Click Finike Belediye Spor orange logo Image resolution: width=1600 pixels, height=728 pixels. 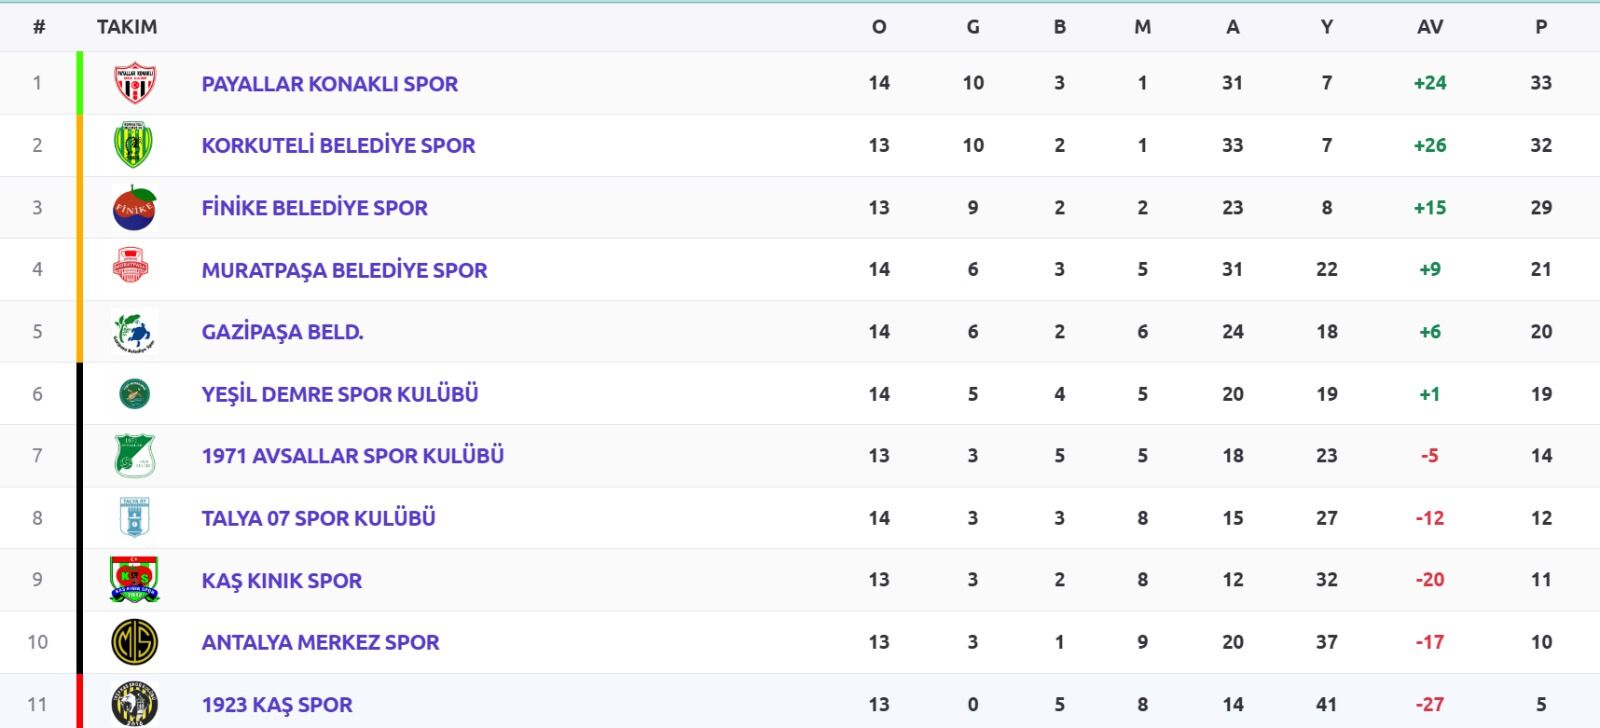[x=134, y=208]
